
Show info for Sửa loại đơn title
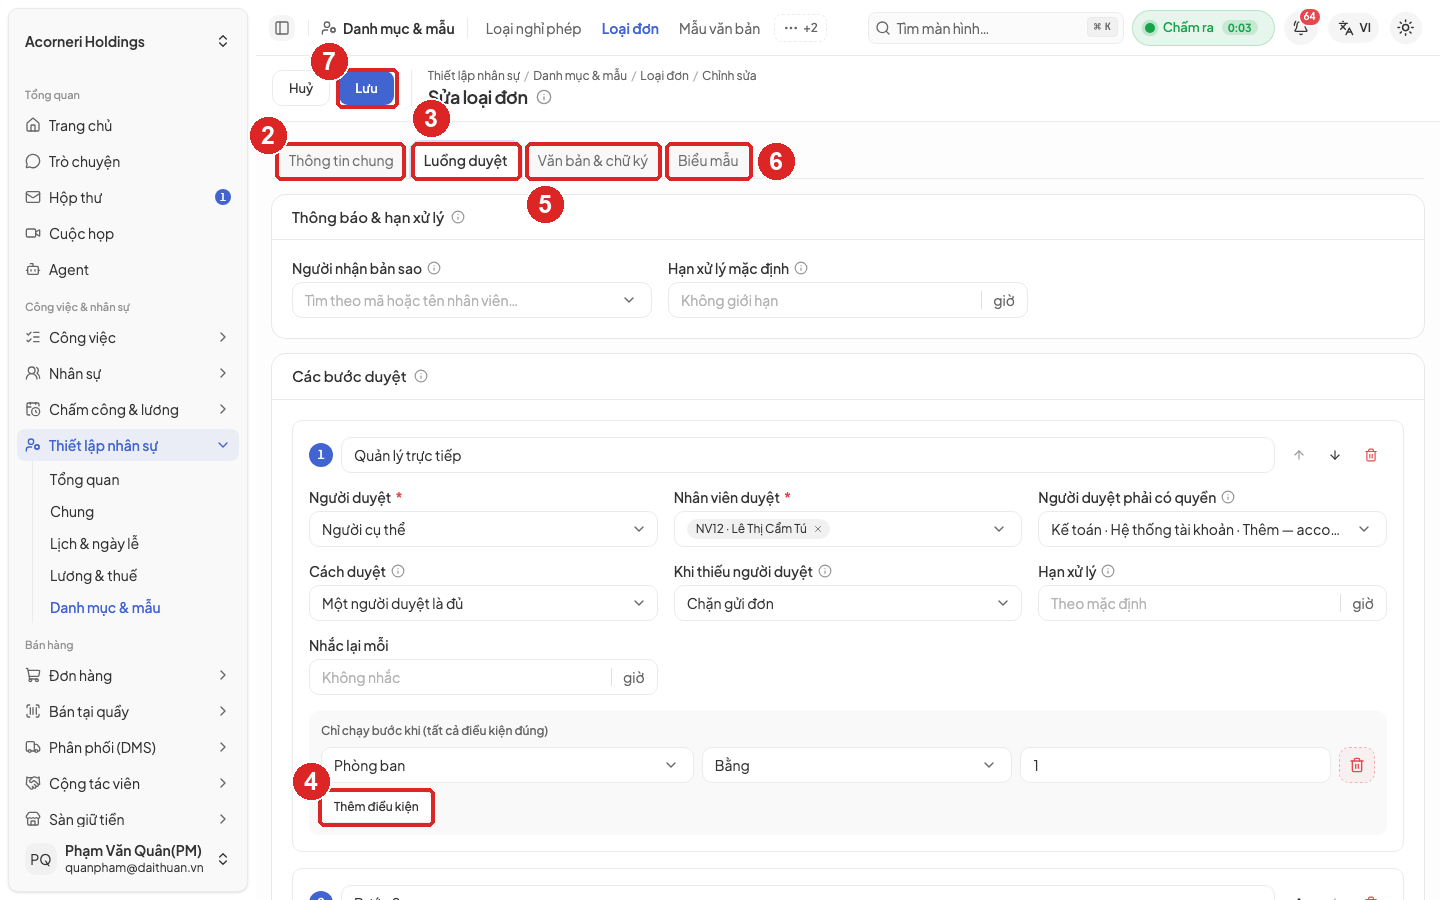tap(544, 97)
